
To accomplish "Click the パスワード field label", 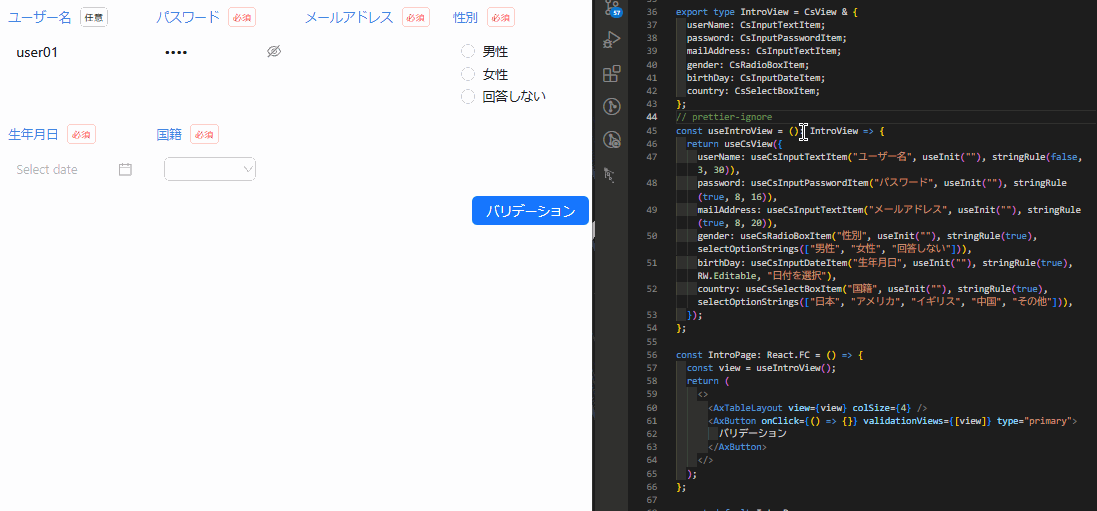I will 187,18.
